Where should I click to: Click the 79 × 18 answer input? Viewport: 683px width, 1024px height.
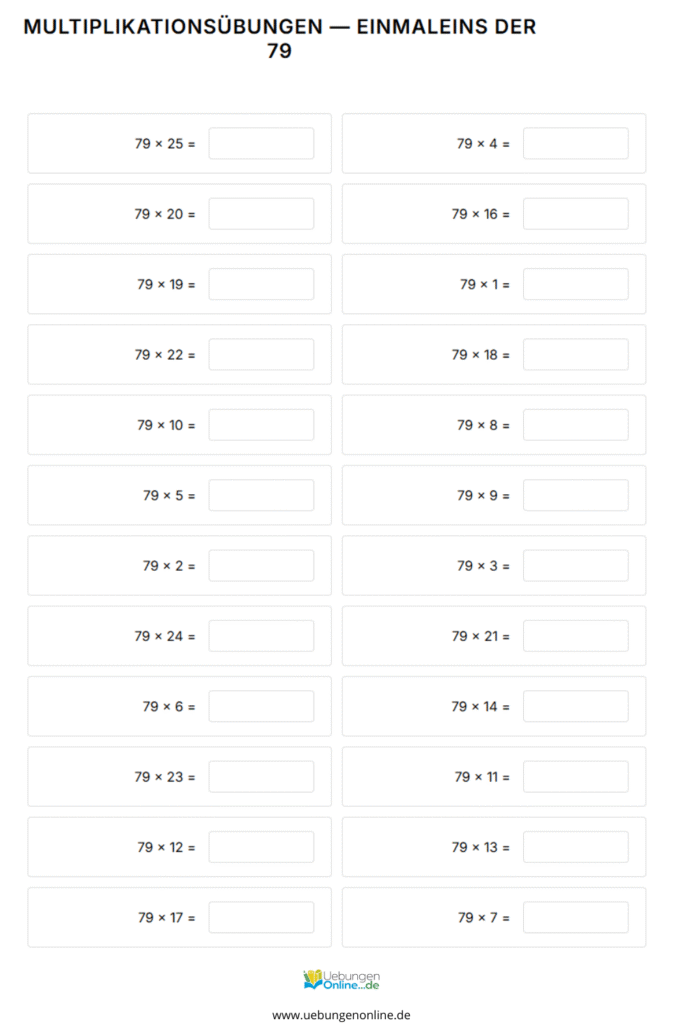(575, 354)
